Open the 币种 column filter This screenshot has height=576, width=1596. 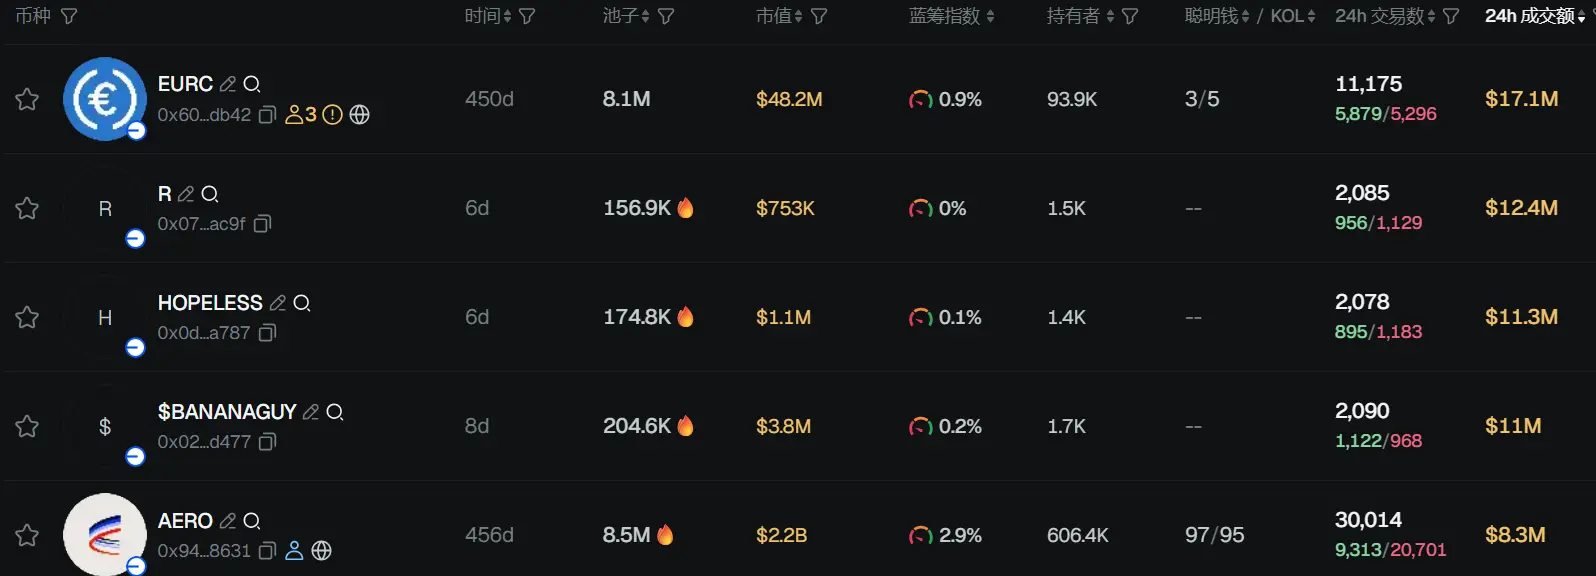69,16
